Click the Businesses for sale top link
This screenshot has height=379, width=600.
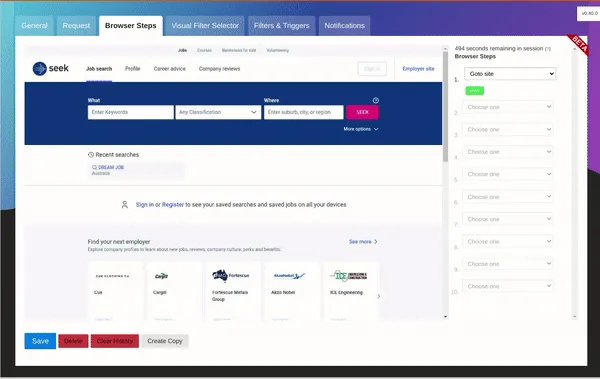click(x=239, y=50)
